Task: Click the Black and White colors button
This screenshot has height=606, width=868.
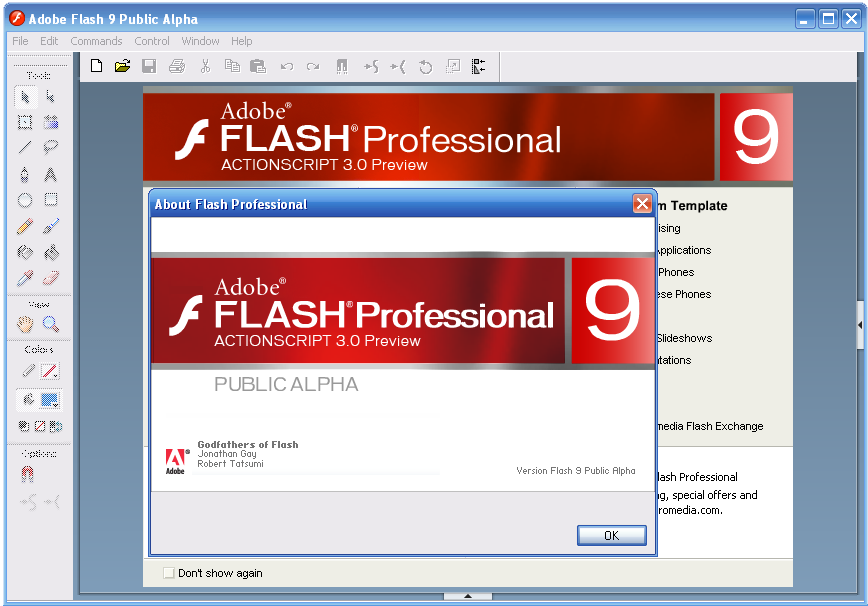Action: click(x=24, y=426)
